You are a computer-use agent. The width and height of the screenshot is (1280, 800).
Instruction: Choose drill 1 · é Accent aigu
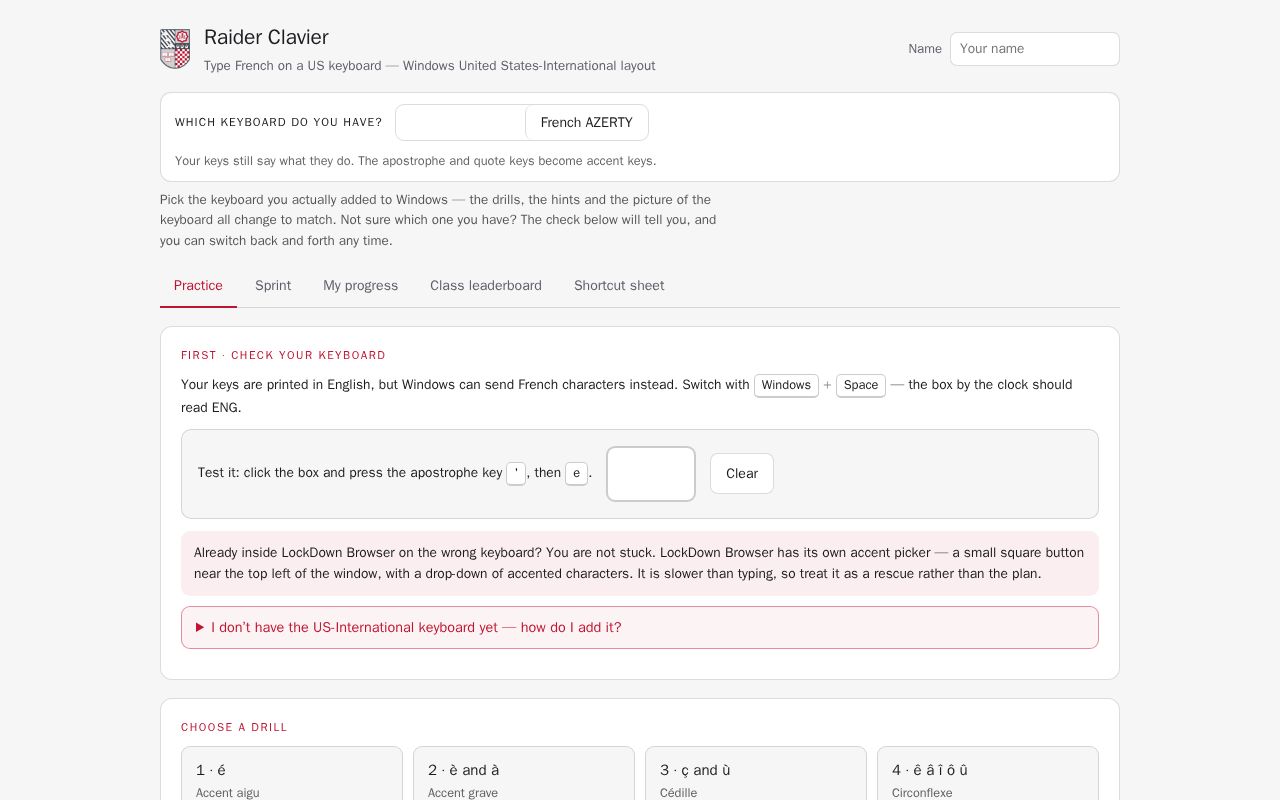pos(292,774)
